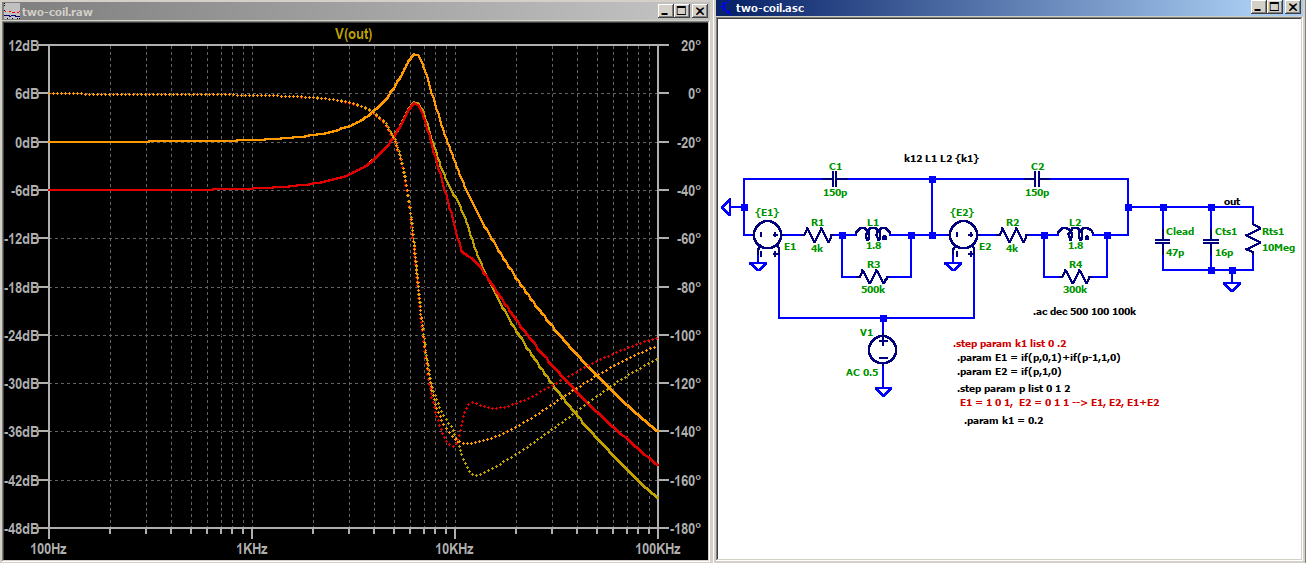The image size is (1306, 563).
Task: Select the Clead capacitor symbol
Action: (1161, 241)
